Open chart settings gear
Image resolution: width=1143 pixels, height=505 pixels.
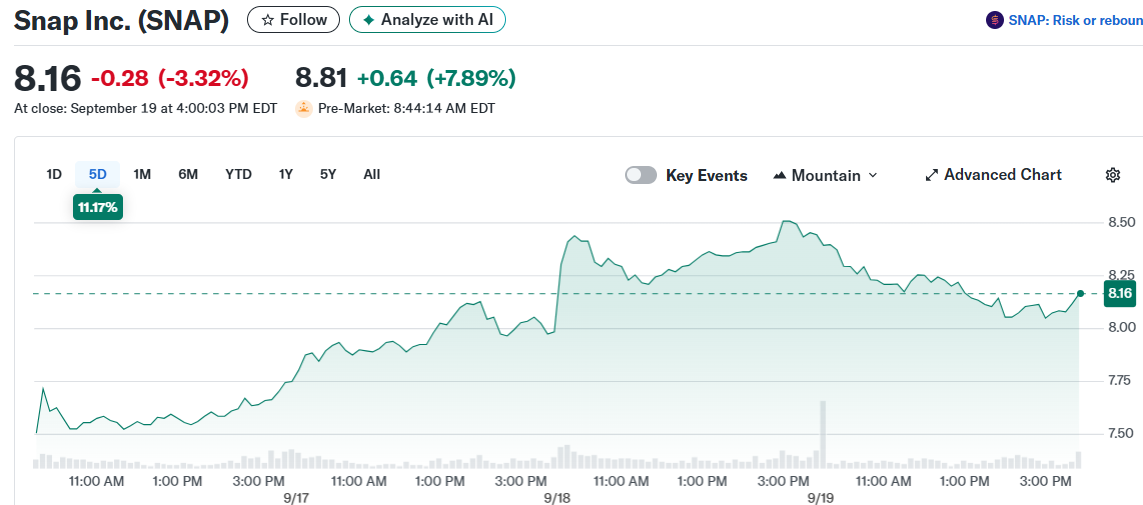pos(1112,175)
